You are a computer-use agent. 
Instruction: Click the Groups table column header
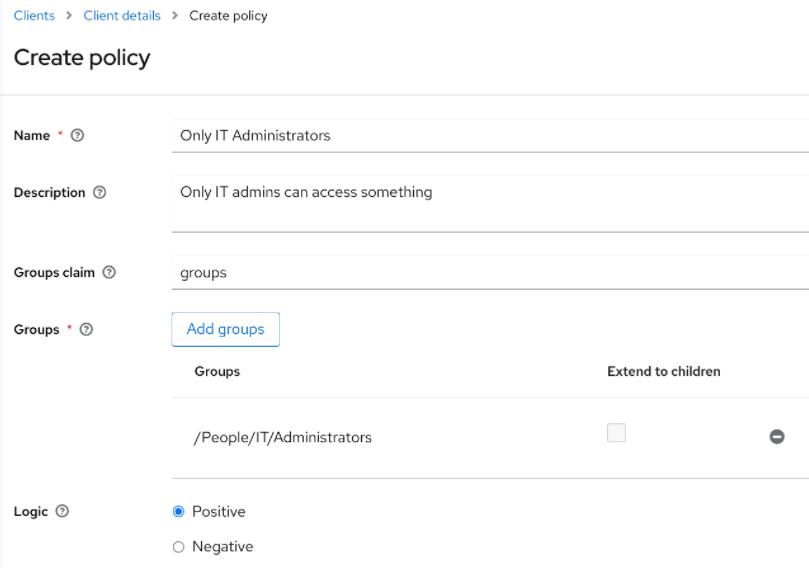point(217,371)
